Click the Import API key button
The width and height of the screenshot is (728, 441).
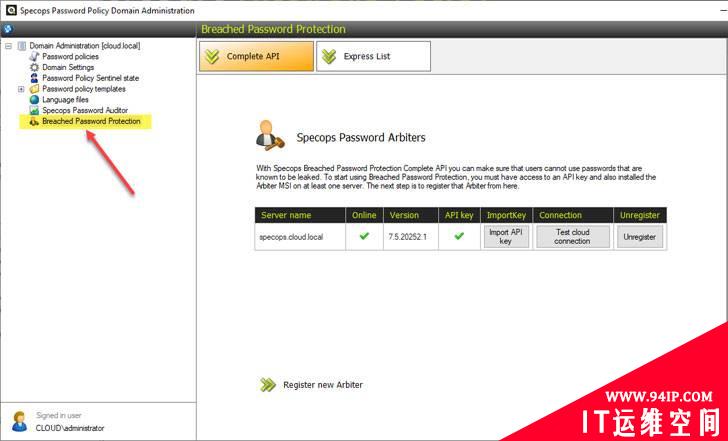506,236
